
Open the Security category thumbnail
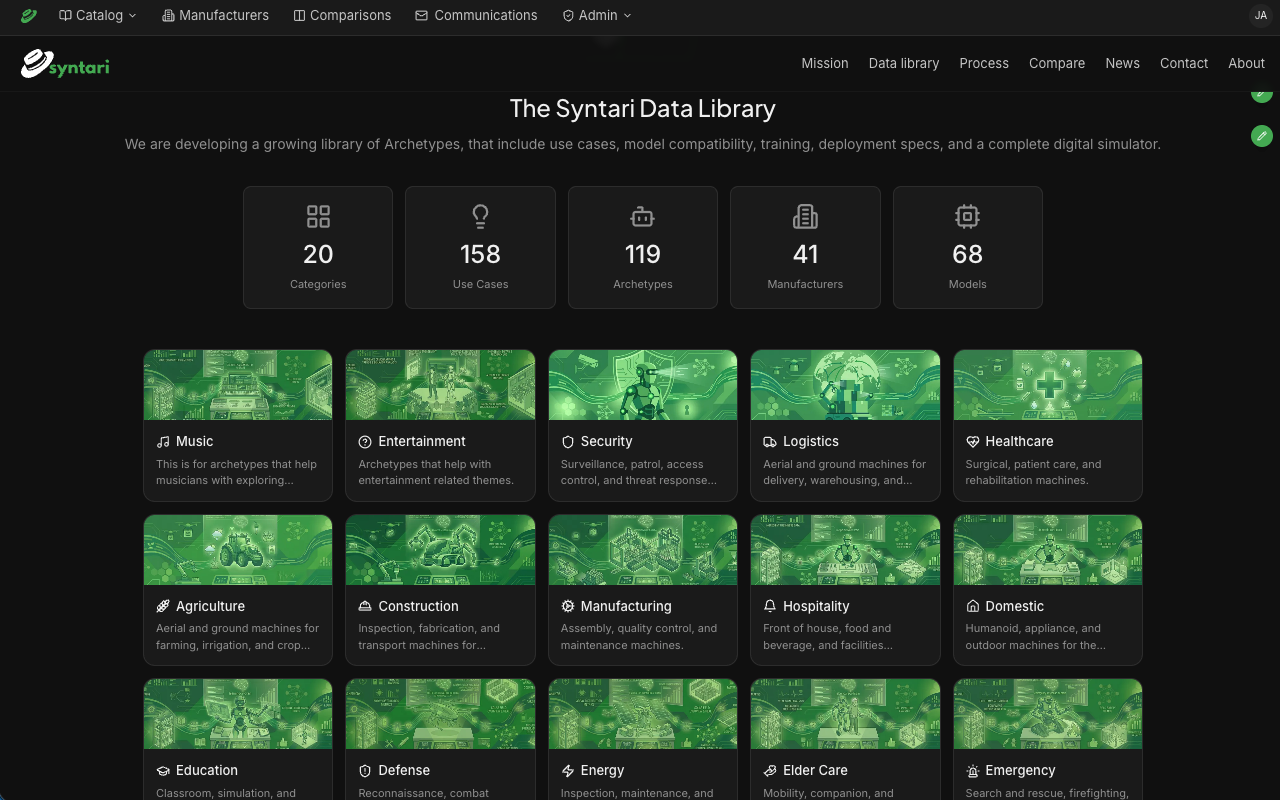(643, 385)
